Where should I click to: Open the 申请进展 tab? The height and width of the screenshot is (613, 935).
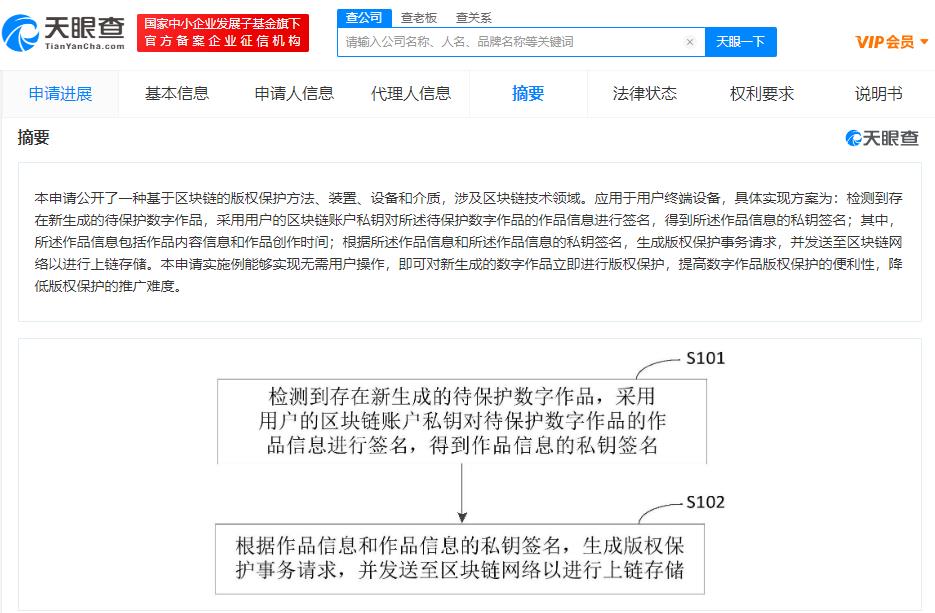tap(60, 94)
